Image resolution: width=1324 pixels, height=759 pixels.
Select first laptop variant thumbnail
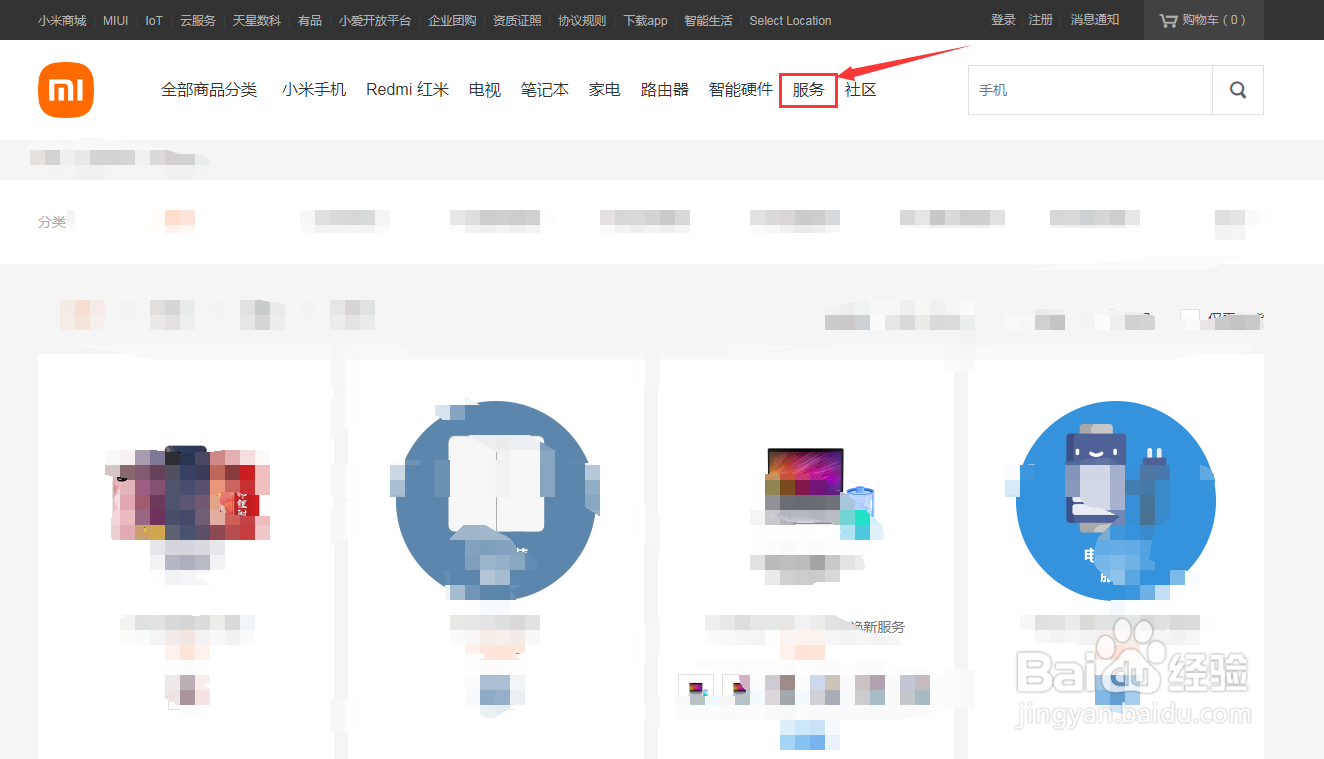696,690
